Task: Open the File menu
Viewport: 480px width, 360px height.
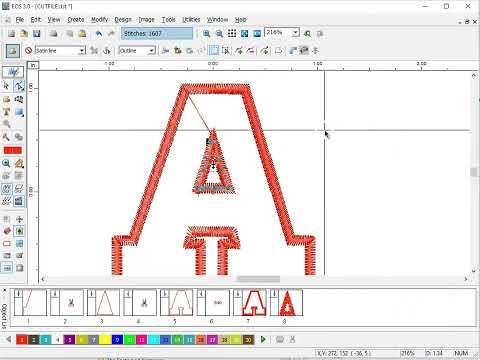Action: 20,20
